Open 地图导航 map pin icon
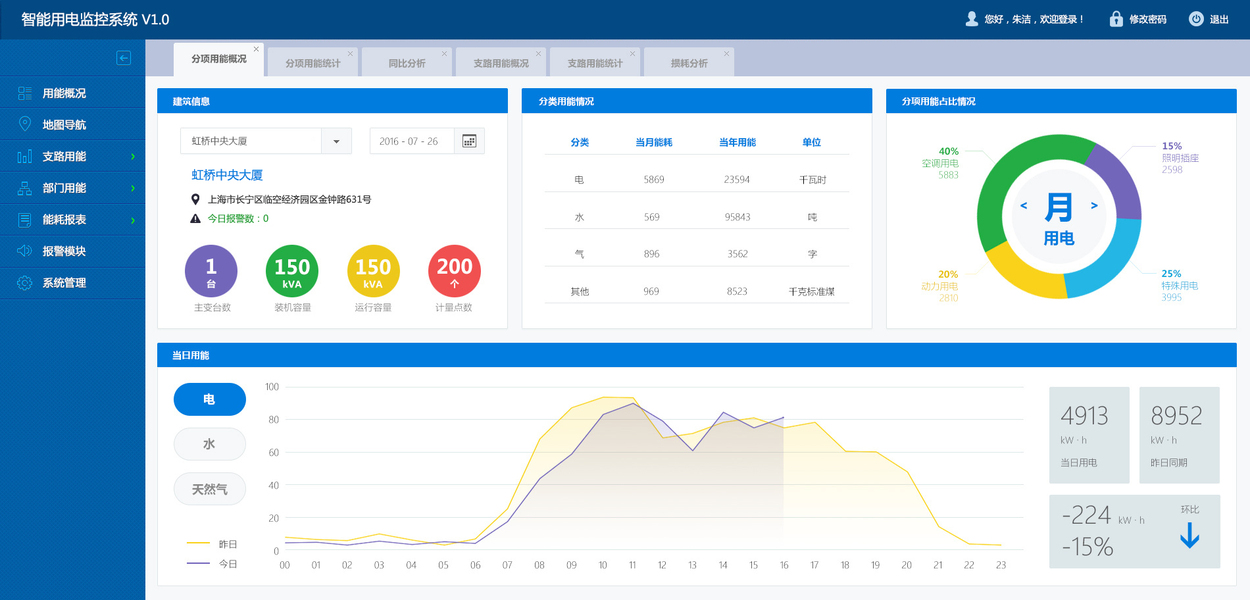 [x=25, y=124]
